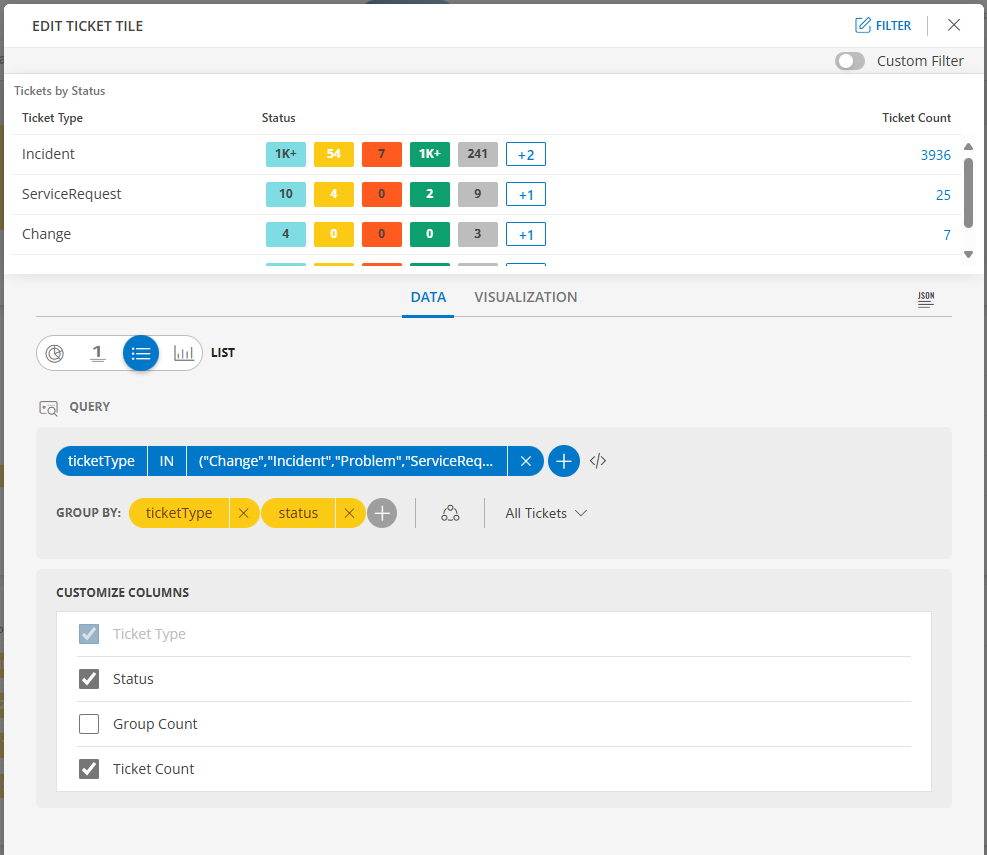The width and height of the screenshot is (987, 855).
Task: Remove the status chip from GROUP BY
Action: click(x=350, y=512)
